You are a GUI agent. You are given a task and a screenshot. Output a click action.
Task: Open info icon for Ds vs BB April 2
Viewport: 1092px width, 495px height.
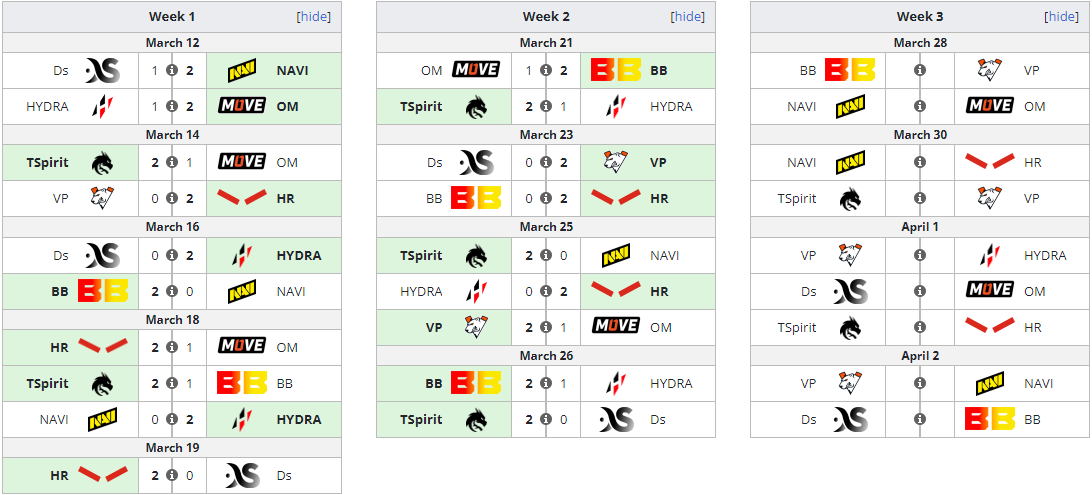(920, 420)
